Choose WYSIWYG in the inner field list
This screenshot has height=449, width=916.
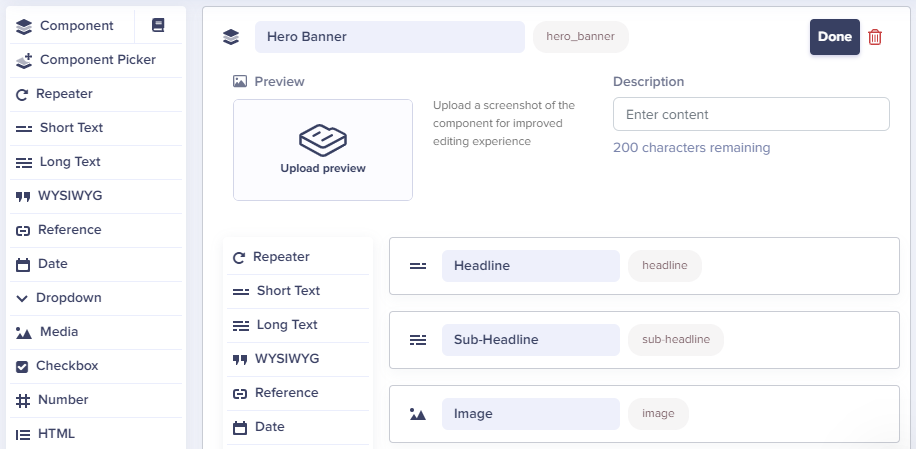(x=298, y=359)
